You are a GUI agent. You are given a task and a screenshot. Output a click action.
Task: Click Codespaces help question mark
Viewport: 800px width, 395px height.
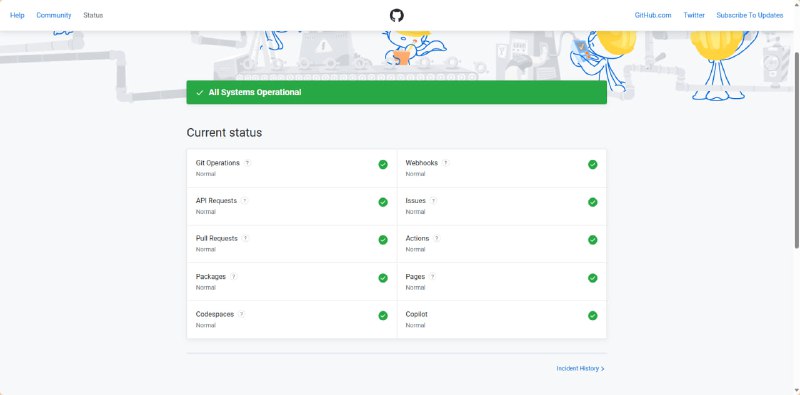click(x=241, y=314)
